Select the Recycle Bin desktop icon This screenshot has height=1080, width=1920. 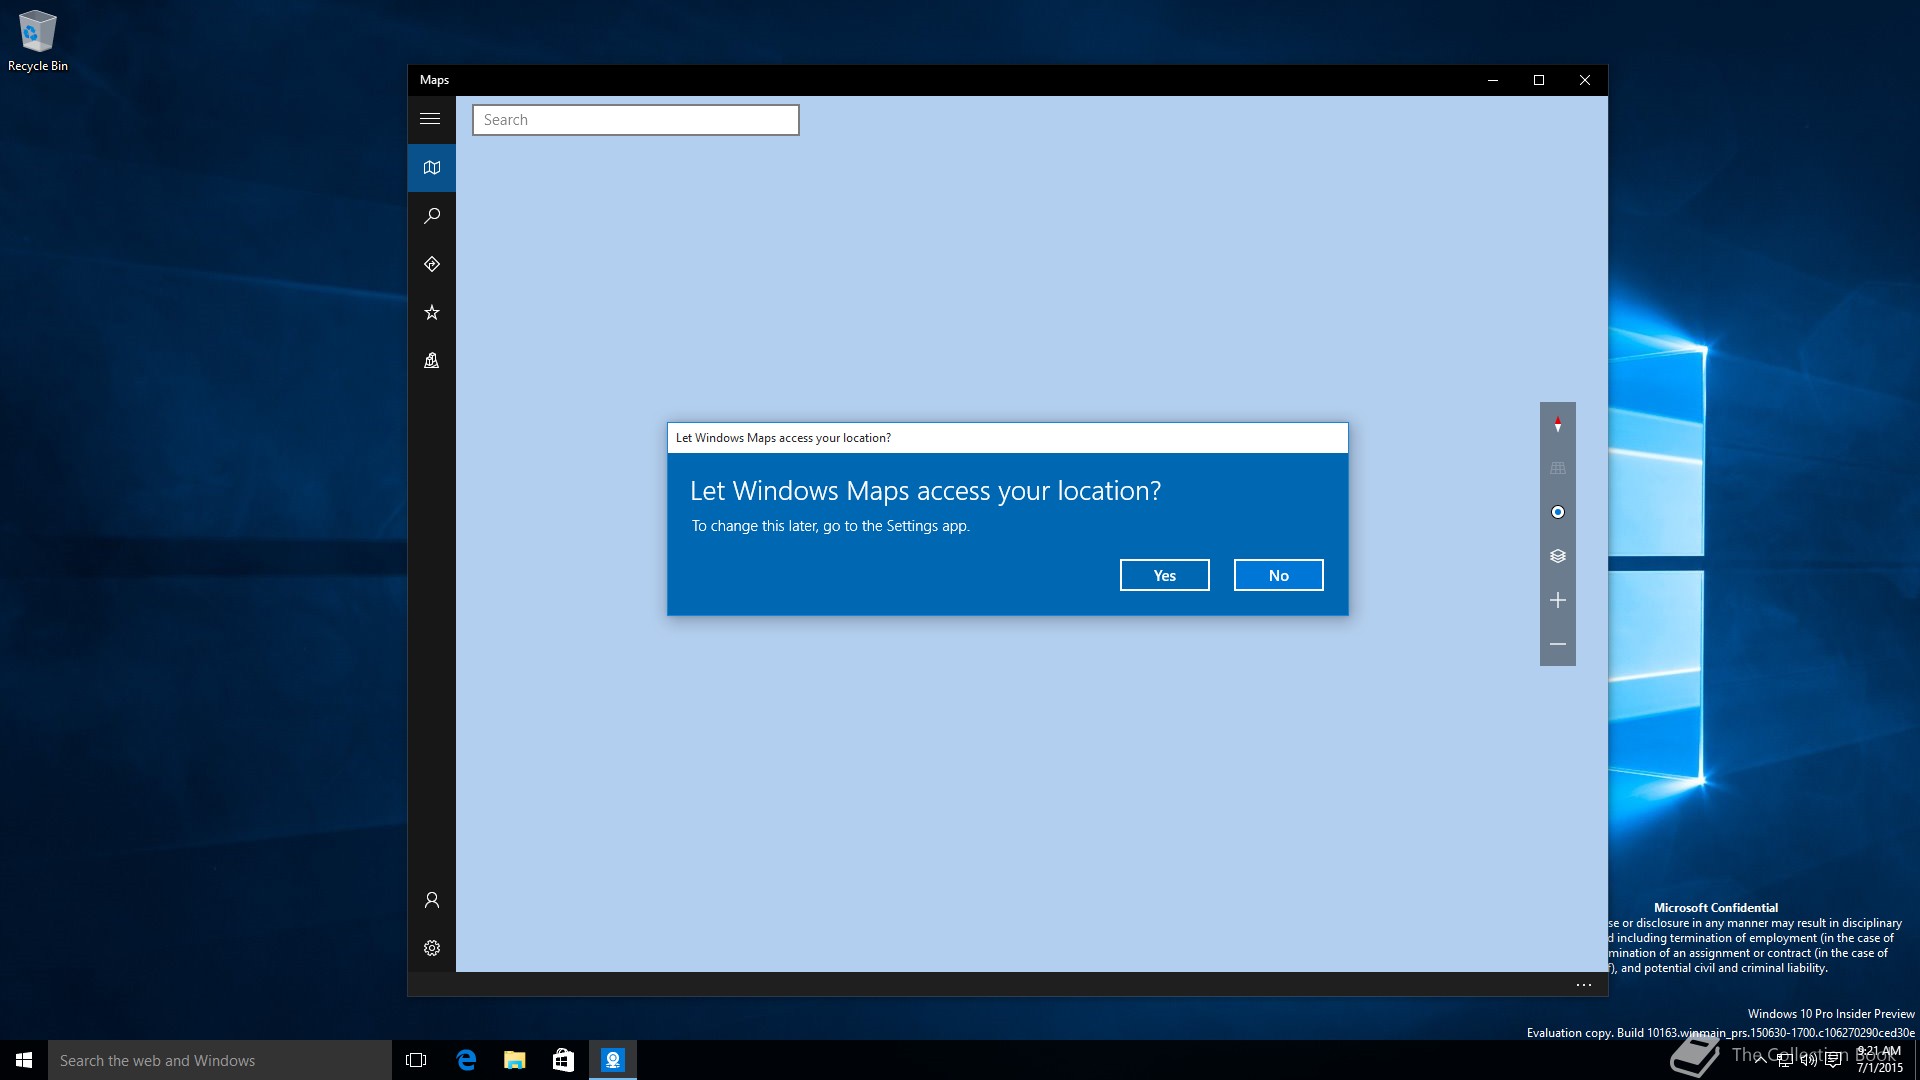pyautogui.click(x=38, y=41)
